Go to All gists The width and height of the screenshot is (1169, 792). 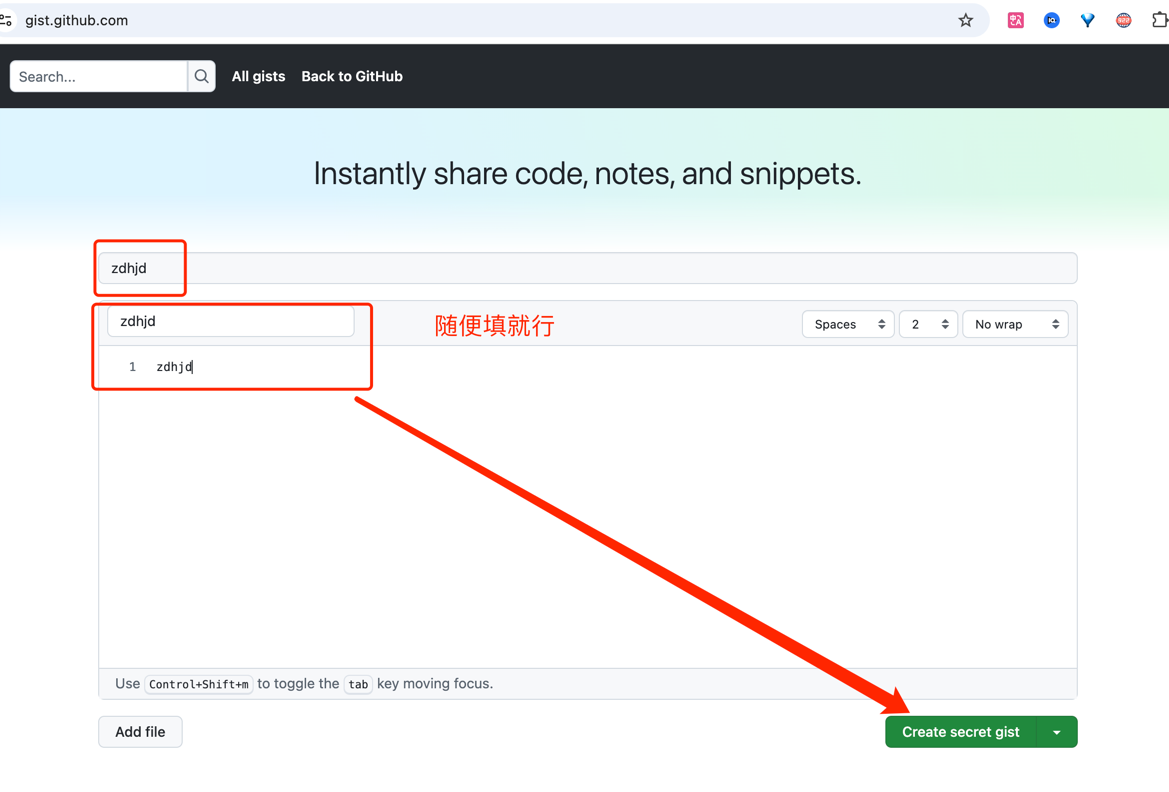coord(258,76)
